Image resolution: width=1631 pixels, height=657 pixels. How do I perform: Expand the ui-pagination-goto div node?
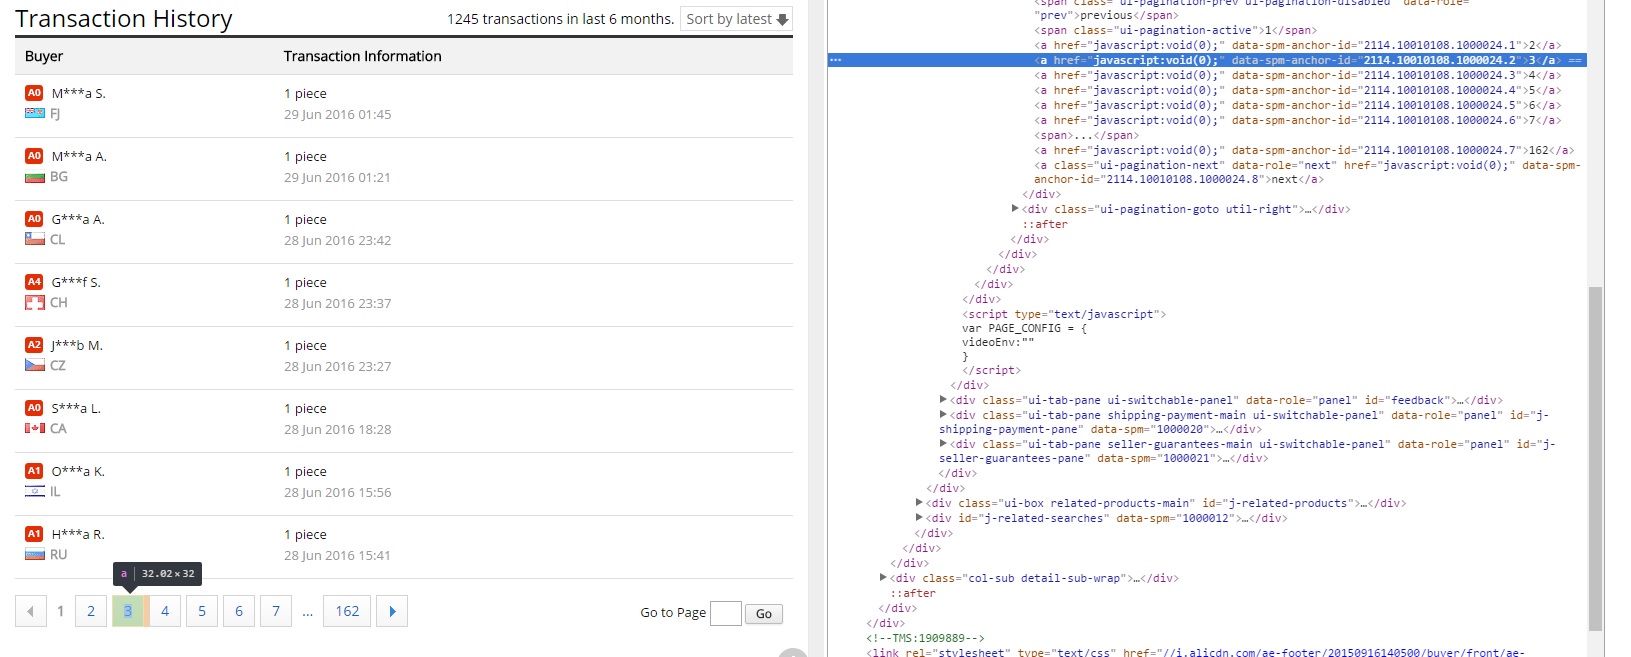click(1015, 209)
